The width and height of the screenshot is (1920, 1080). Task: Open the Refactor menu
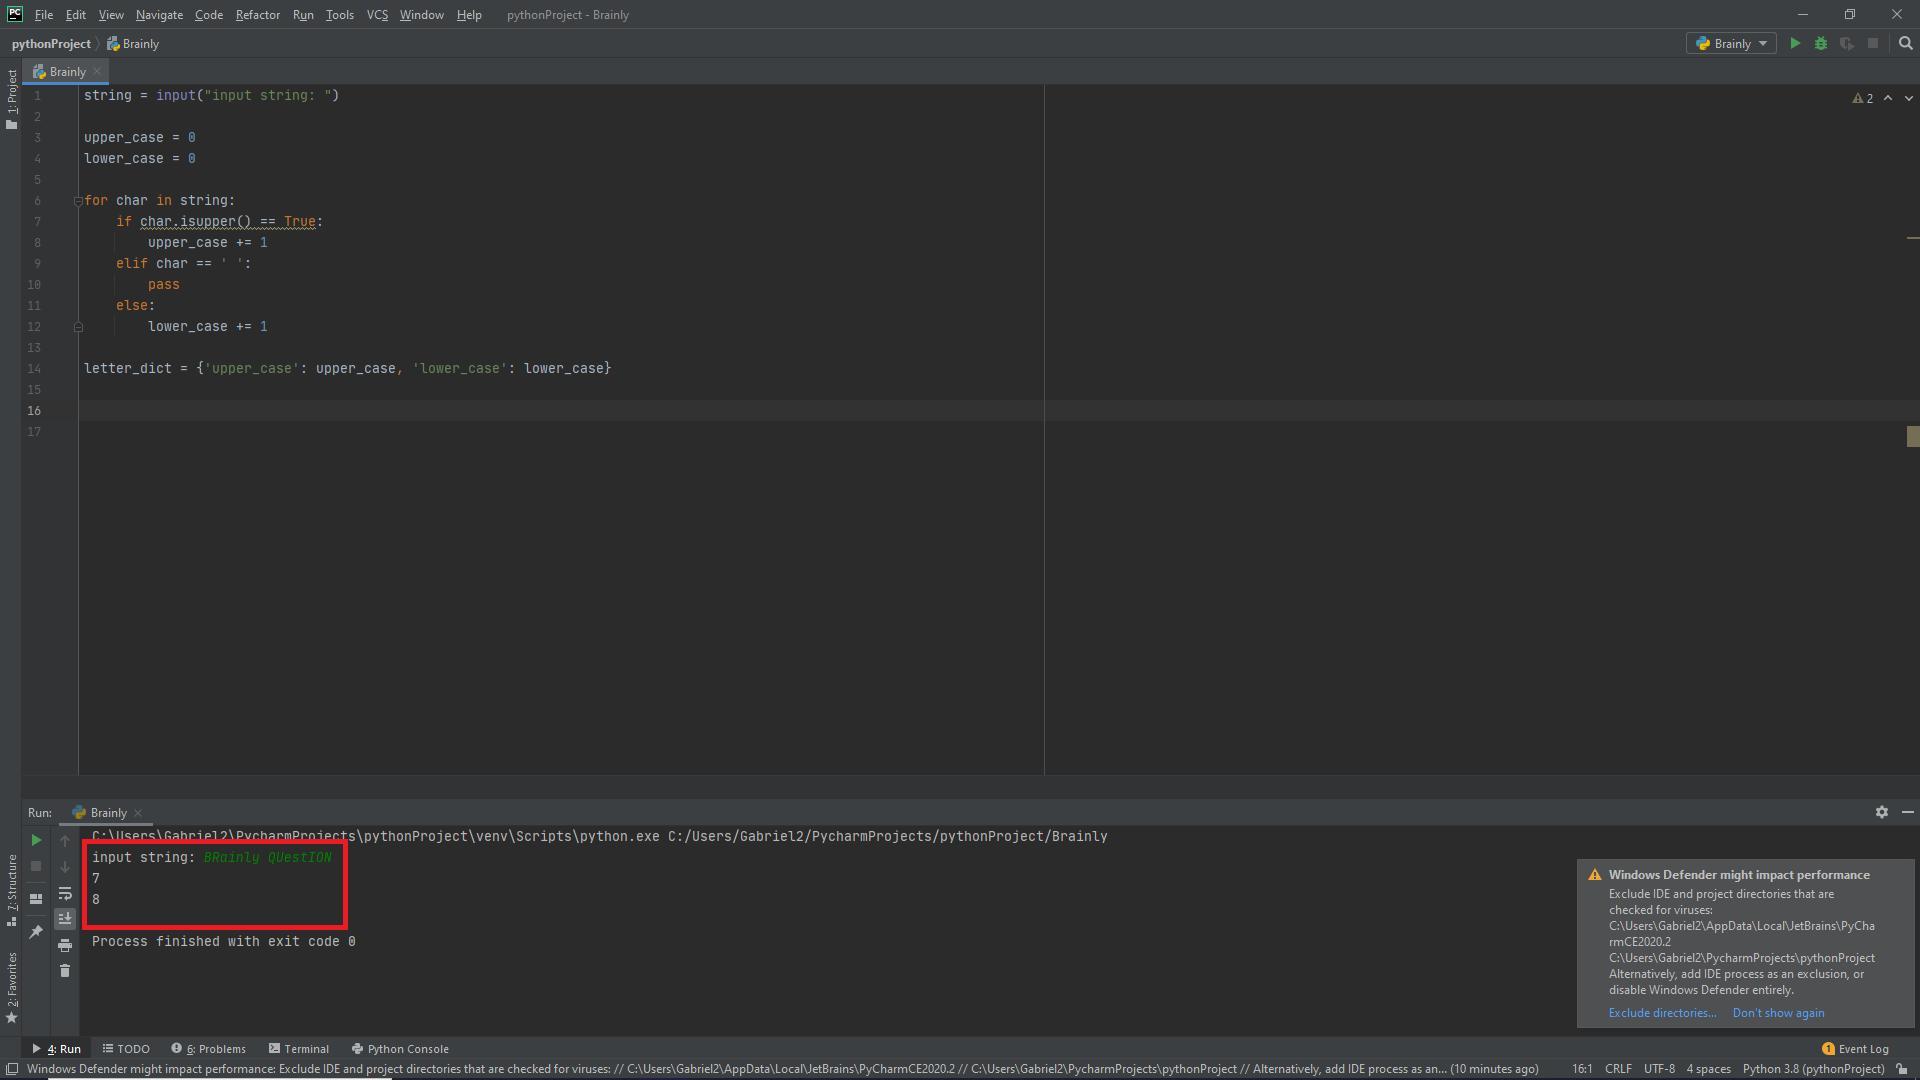tap(257, 15)
